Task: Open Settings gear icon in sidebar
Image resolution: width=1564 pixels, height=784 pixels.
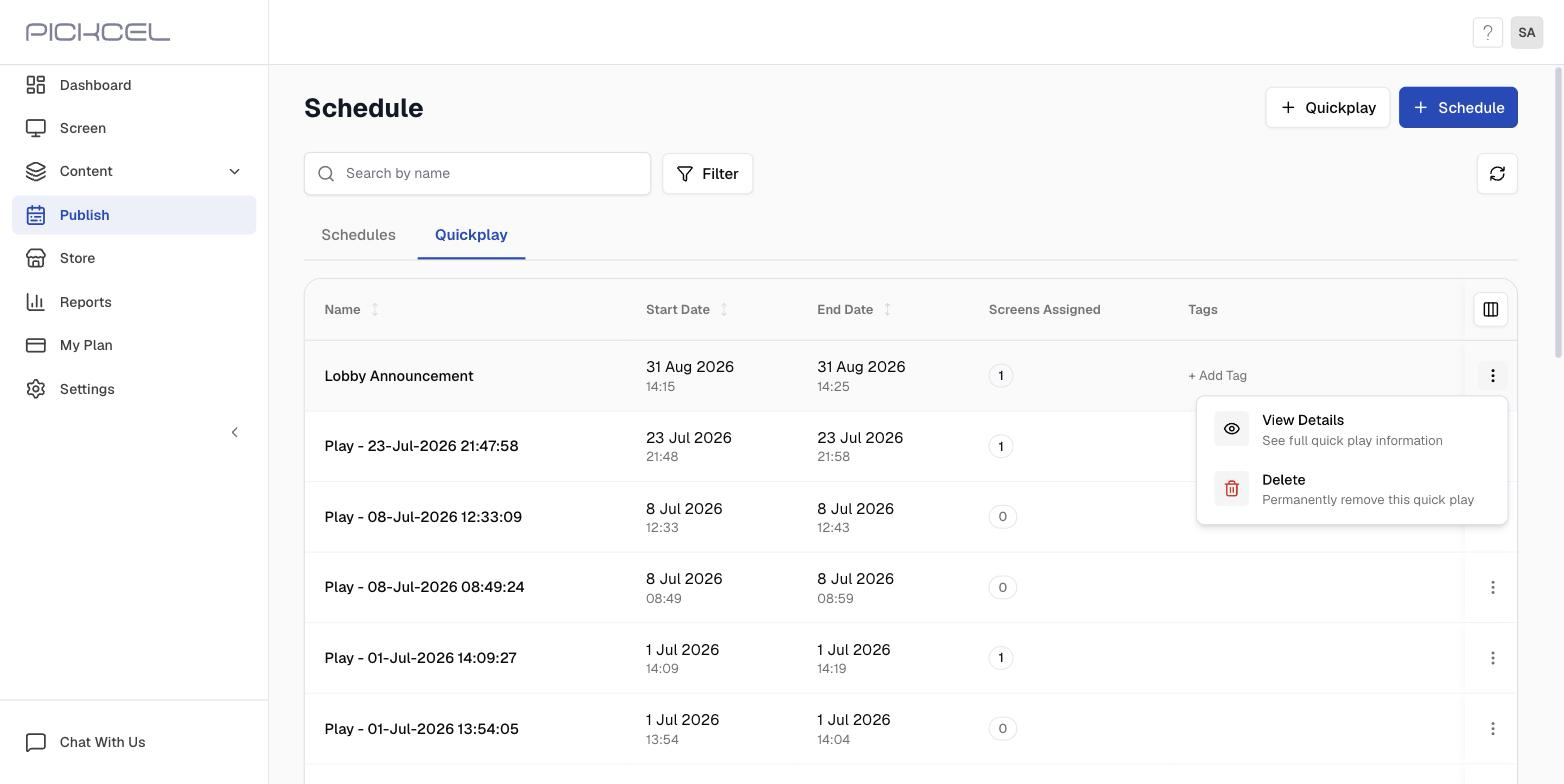Action: [x=36, y=389]
